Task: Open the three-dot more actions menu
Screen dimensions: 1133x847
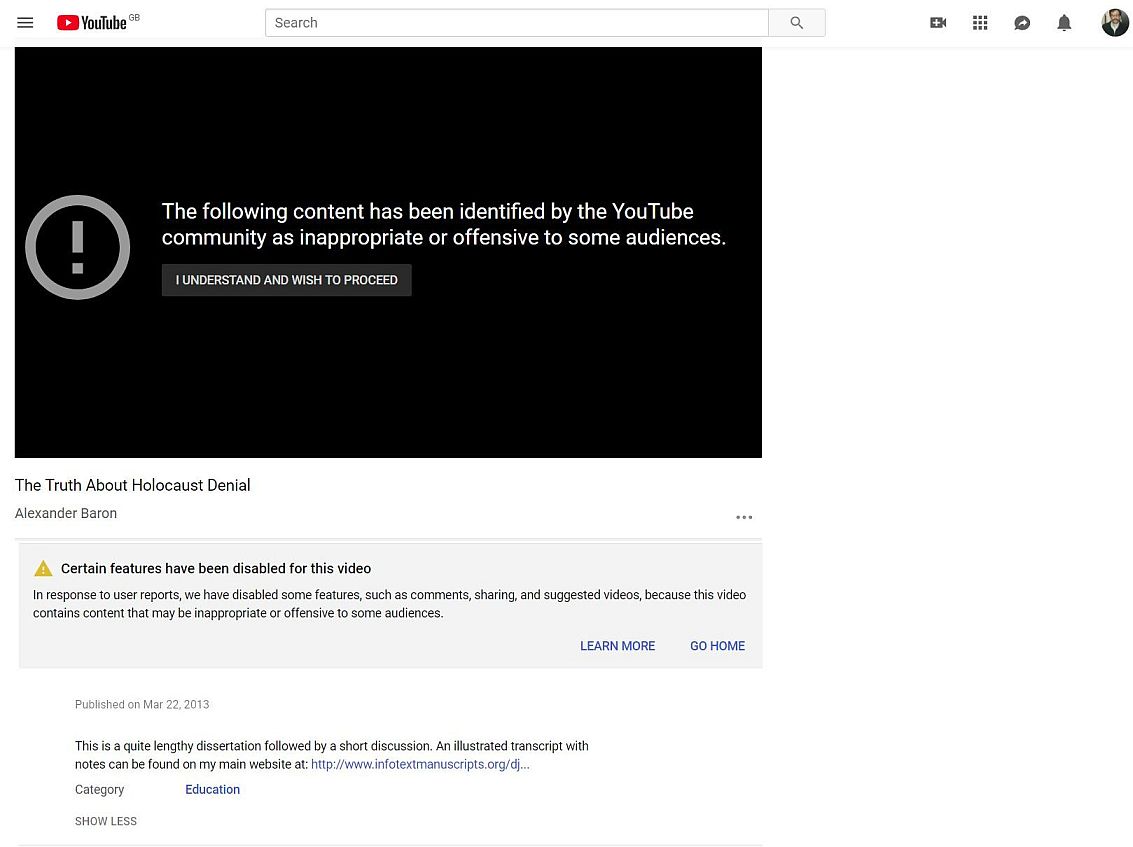Action: [744, 517]
